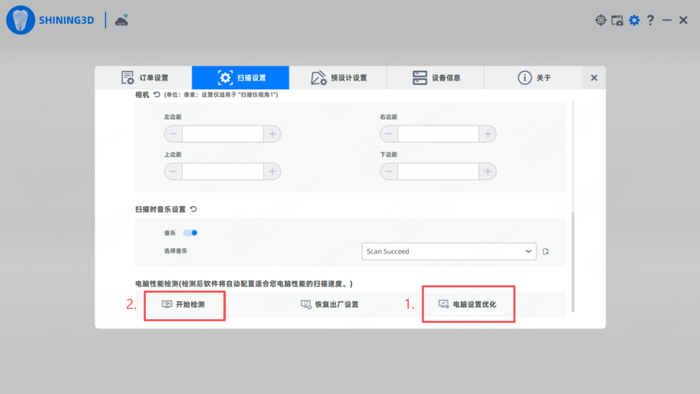Click the 下边距 value field
700x394 pixels.
click(438, 171)
